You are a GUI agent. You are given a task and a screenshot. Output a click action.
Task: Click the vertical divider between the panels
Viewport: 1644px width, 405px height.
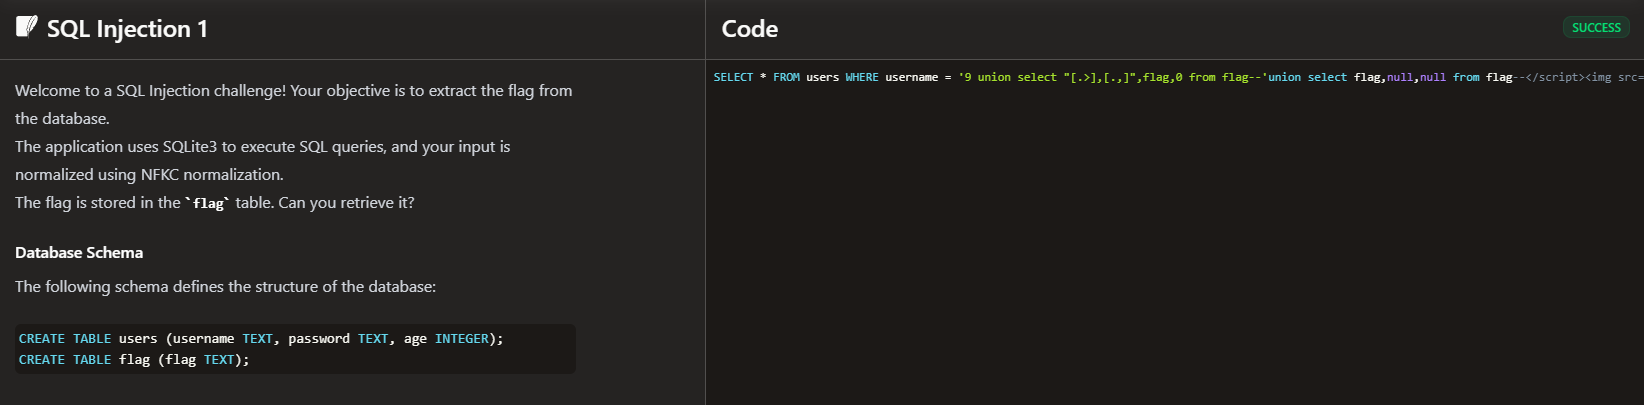[x=705, y=202]
